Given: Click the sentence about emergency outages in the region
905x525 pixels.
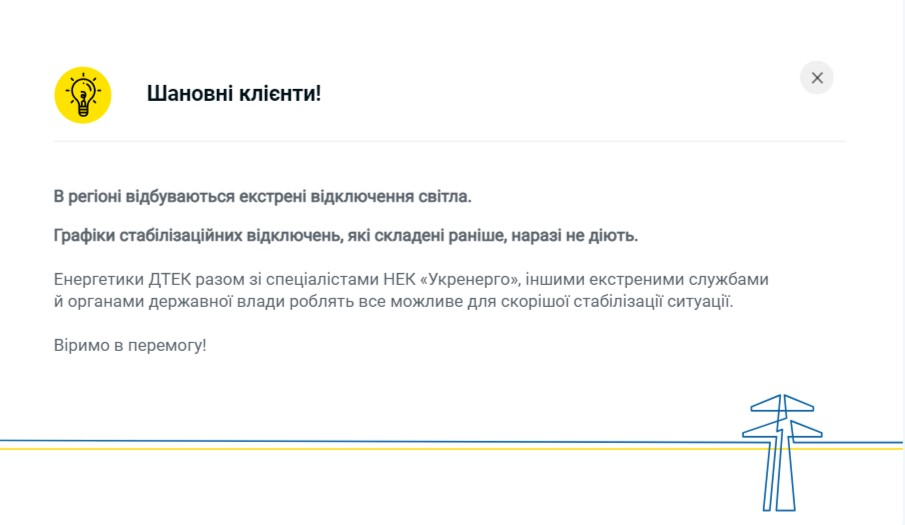Looking at the screenshot, I should point(262,196).
